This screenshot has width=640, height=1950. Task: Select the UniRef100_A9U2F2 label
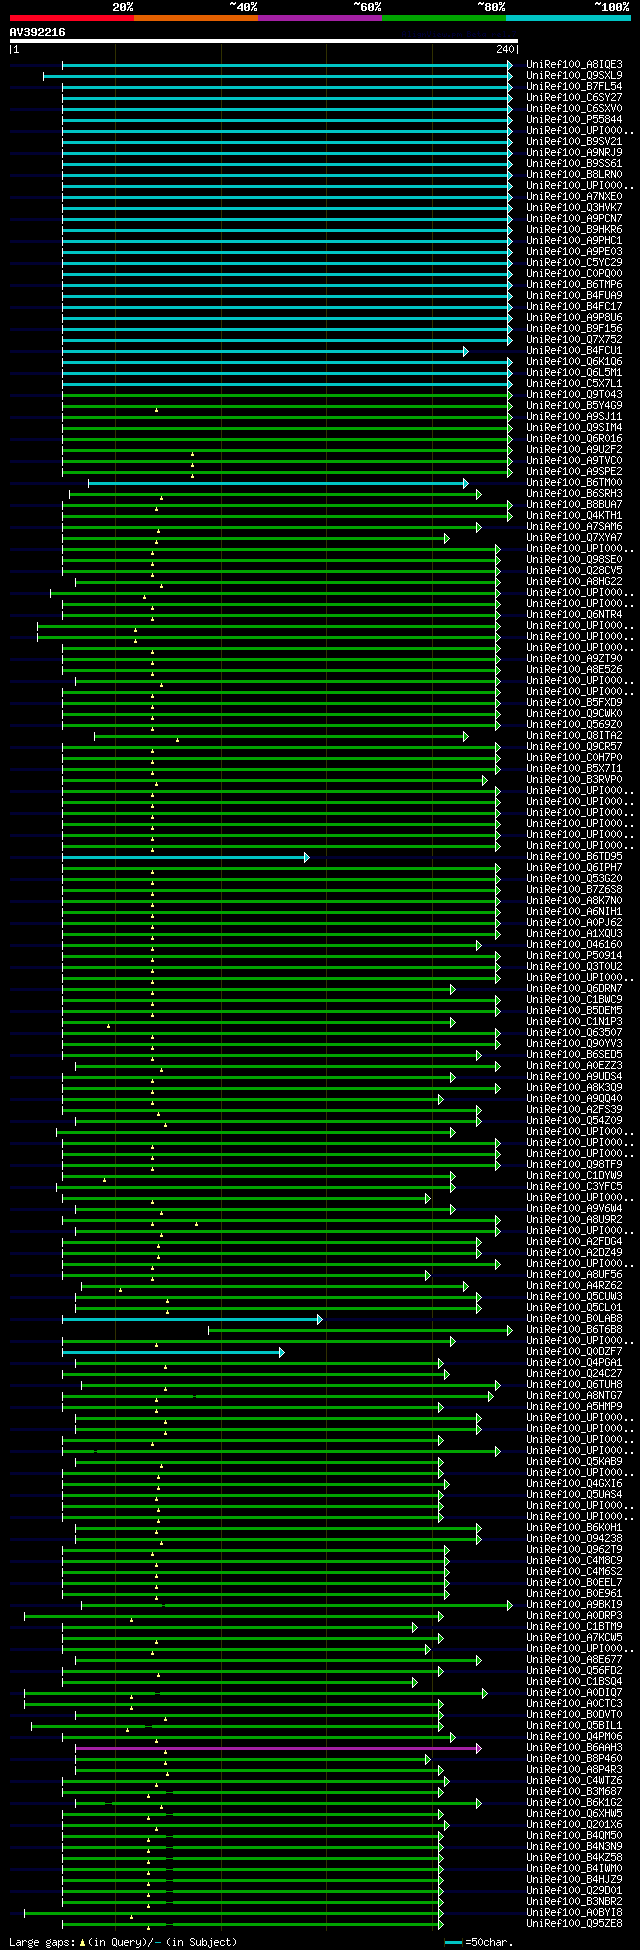[574, 449]
